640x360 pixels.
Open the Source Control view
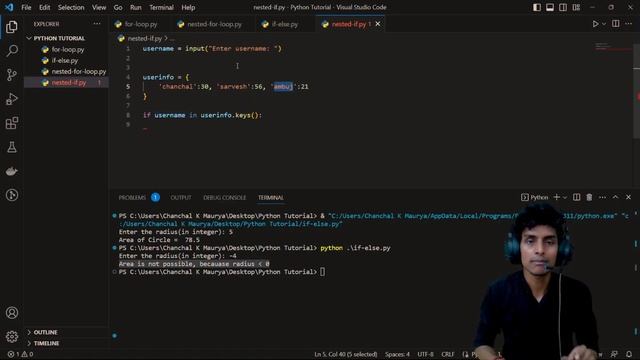[x=12, y=75]
